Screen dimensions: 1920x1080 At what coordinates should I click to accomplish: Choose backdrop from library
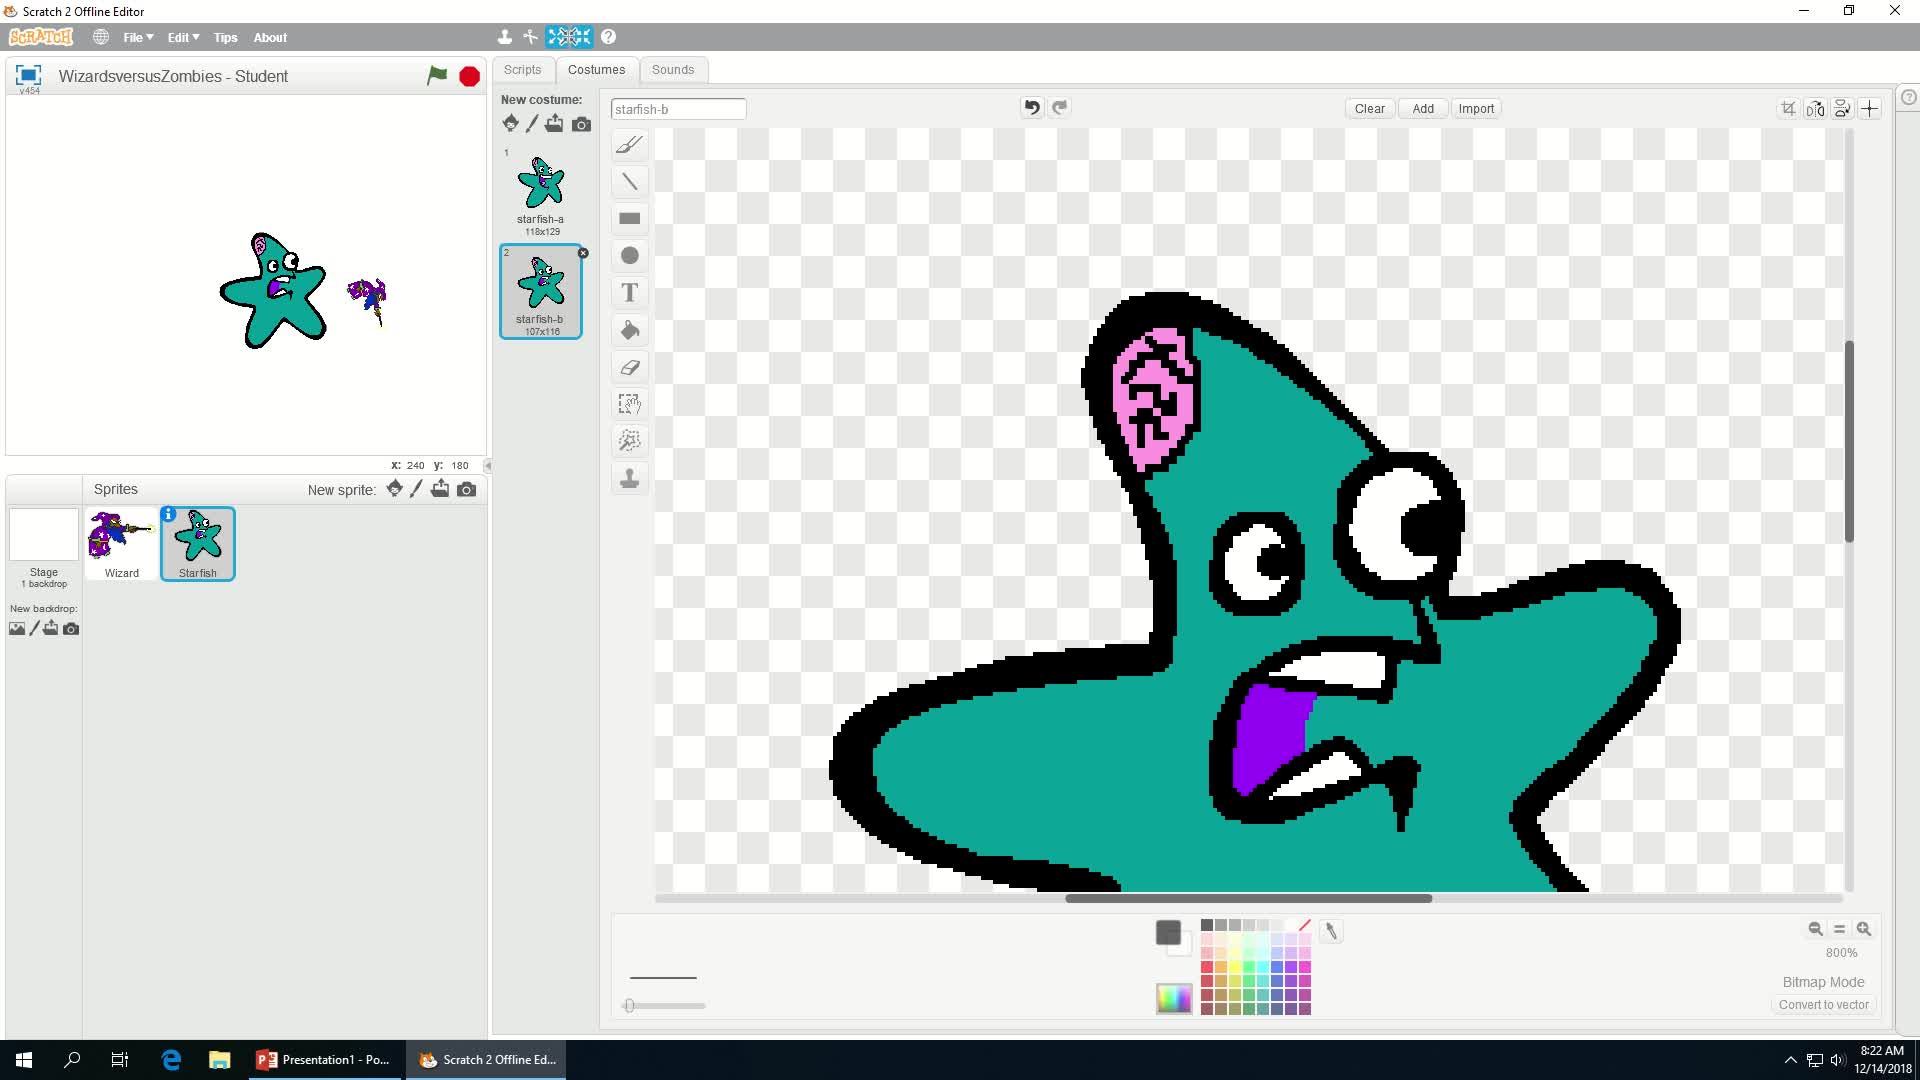pos(17,628)
